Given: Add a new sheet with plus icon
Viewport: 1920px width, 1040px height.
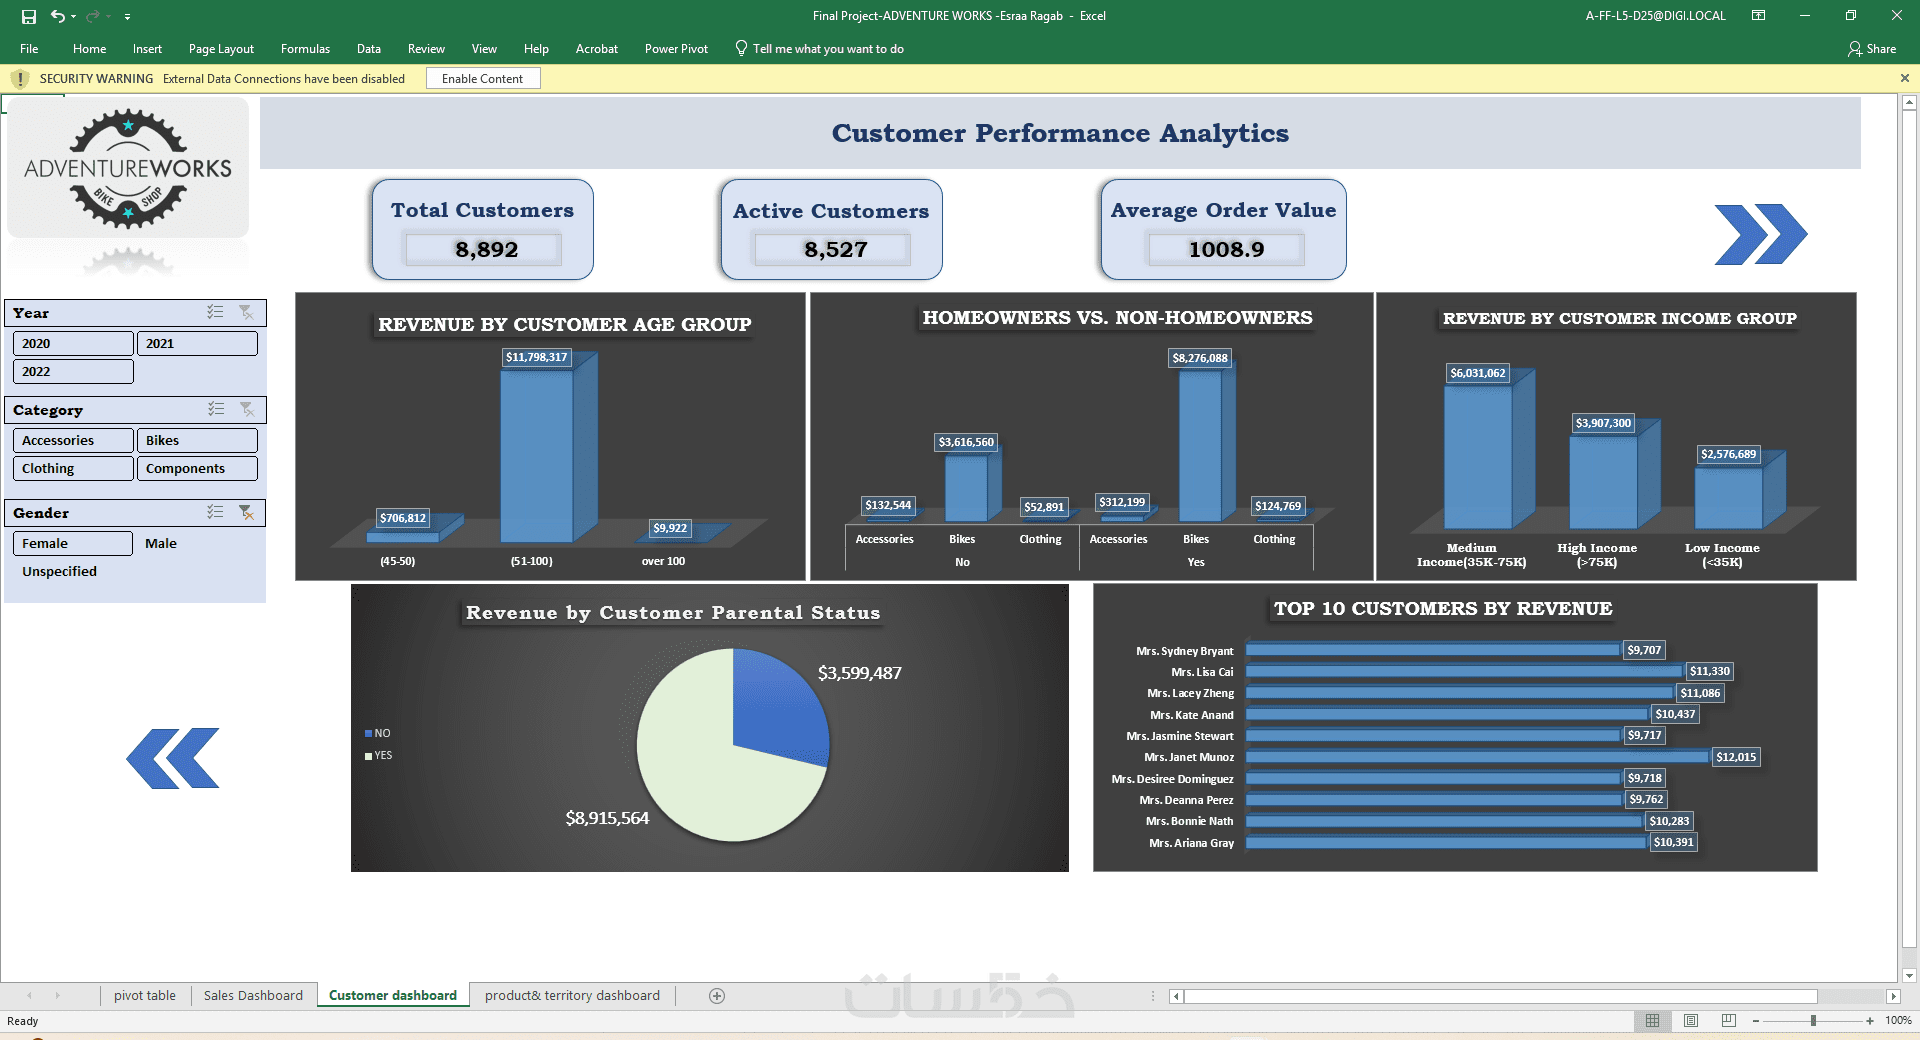Looking at the screenshot, I should click(x=717, y=995).
